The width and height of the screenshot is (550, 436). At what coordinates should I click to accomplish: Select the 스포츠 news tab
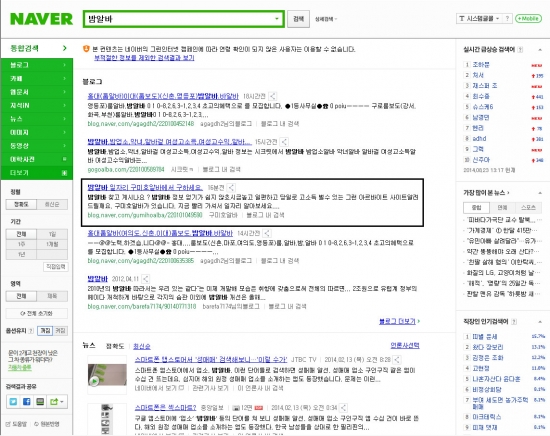click(x=528, y=207)
